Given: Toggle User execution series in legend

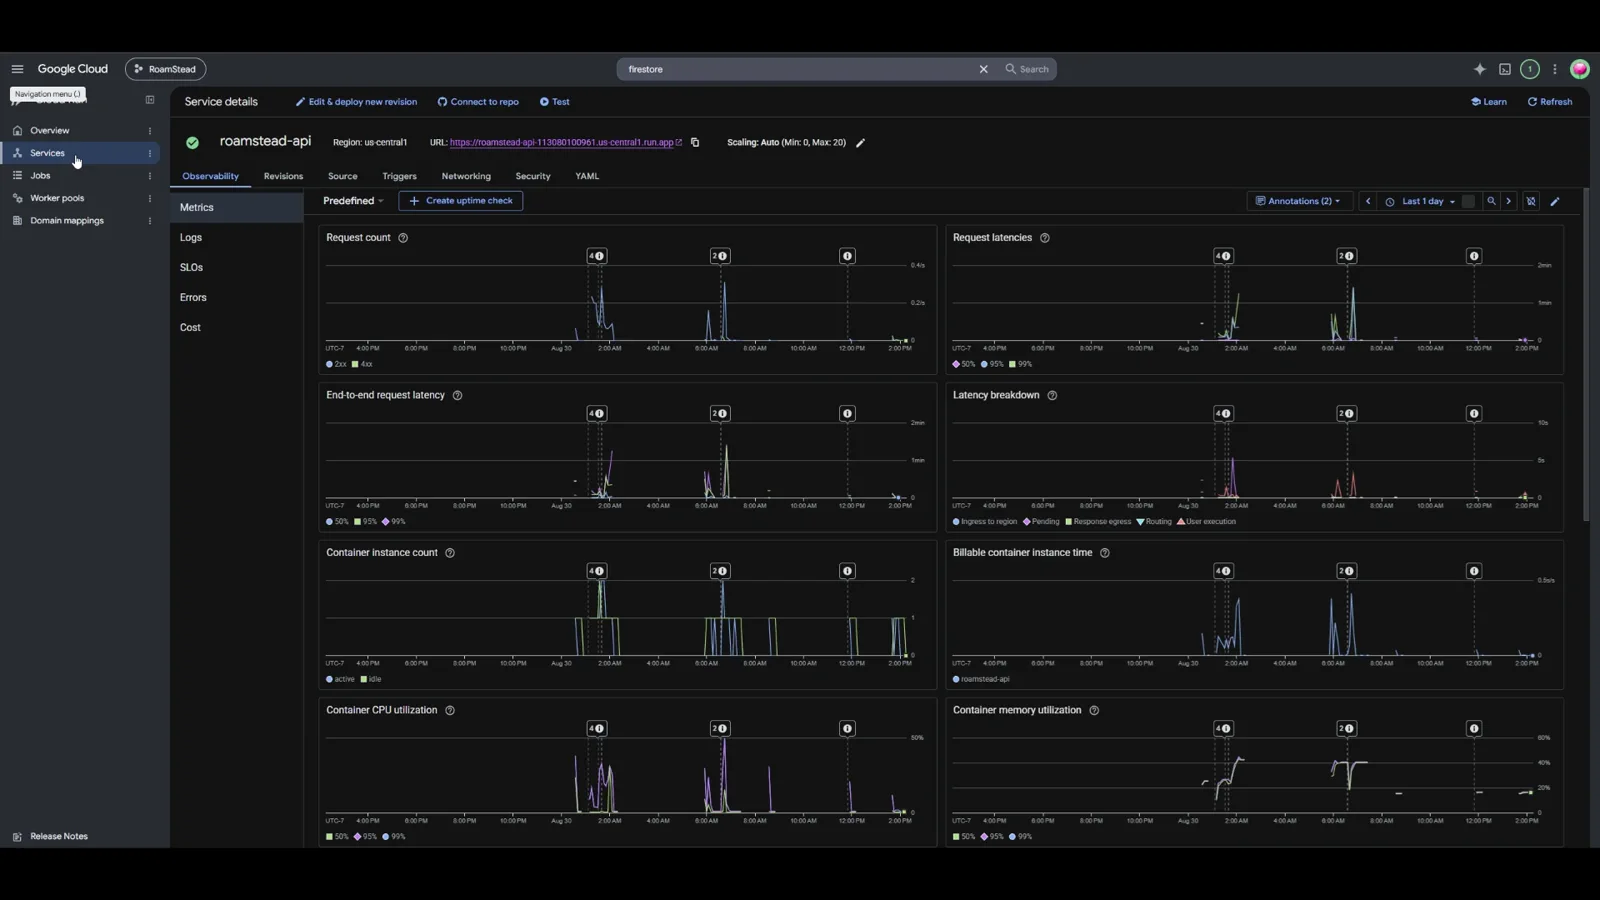Looking at the screenshot, I should (1206, 522).
